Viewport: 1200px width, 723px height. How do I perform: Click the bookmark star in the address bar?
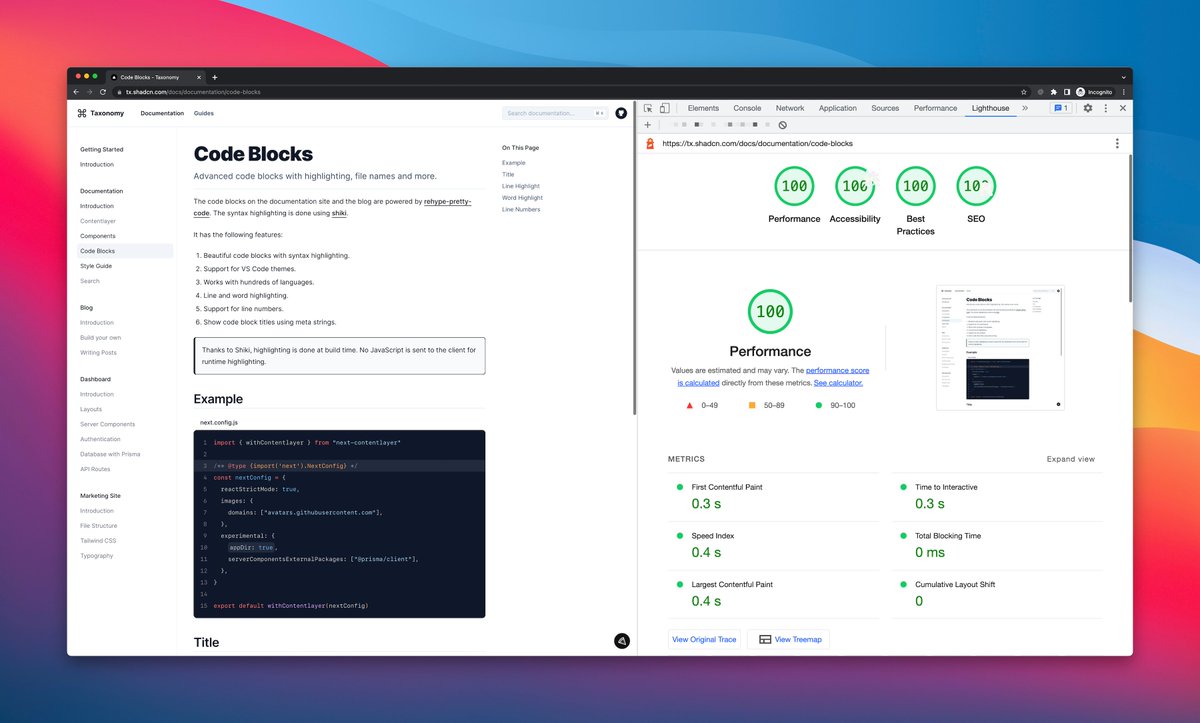coord(1024,92)
